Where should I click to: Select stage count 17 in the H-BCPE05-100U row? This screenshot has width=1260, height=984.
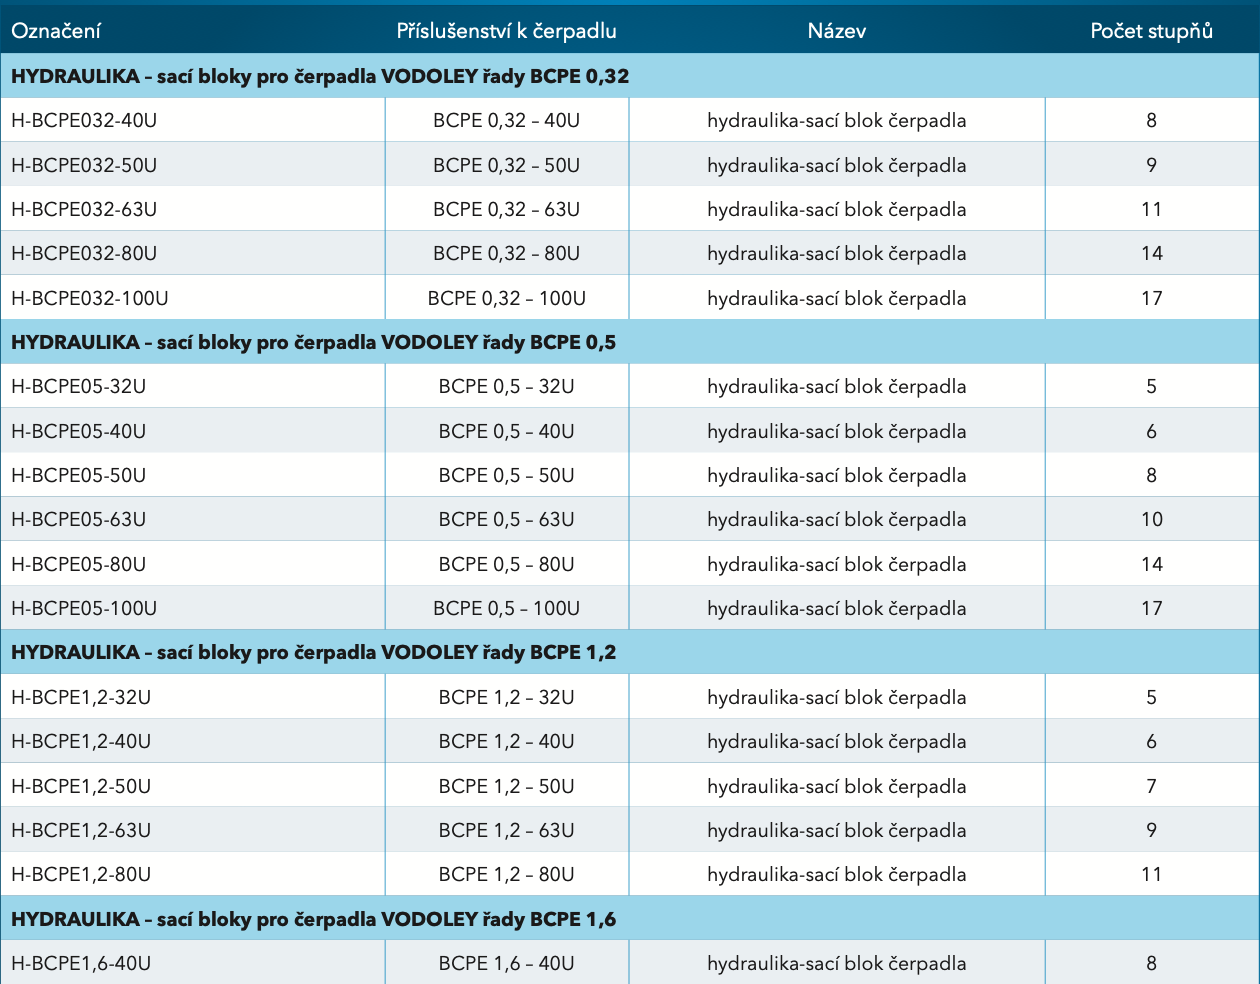(x=1152, y=608)
